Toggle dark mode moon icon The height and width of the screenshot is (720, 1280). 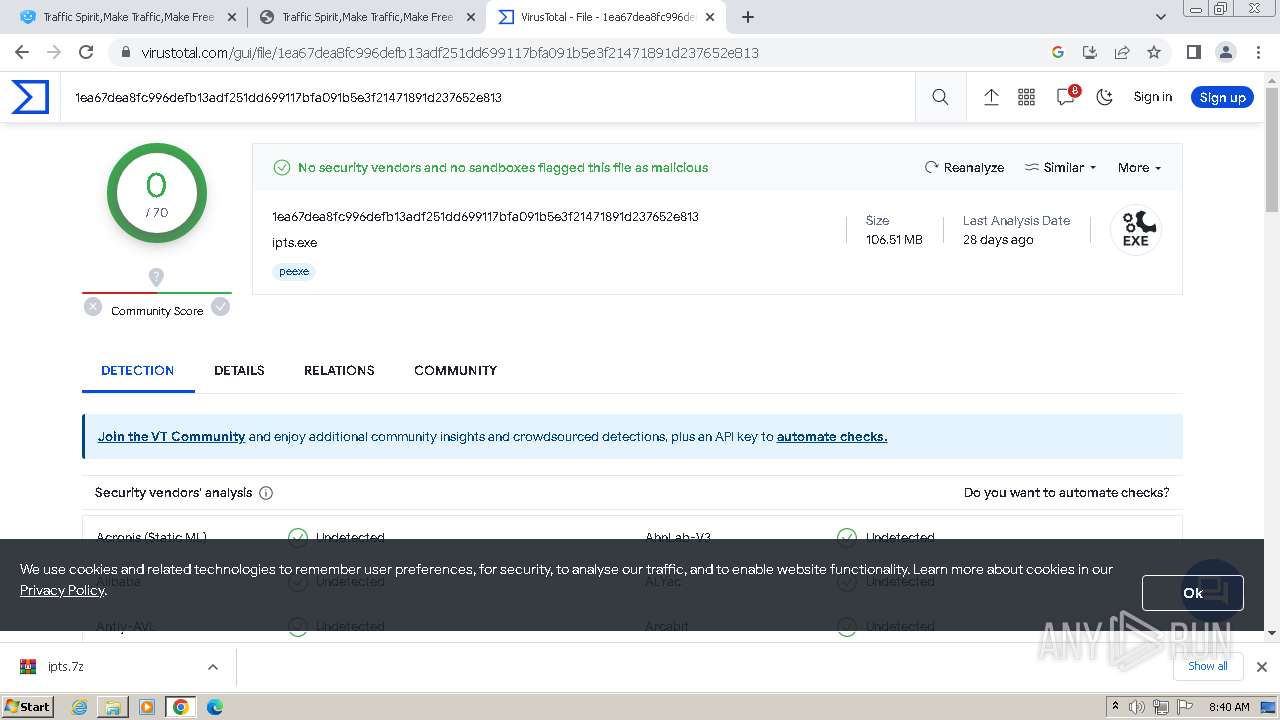1104,97
